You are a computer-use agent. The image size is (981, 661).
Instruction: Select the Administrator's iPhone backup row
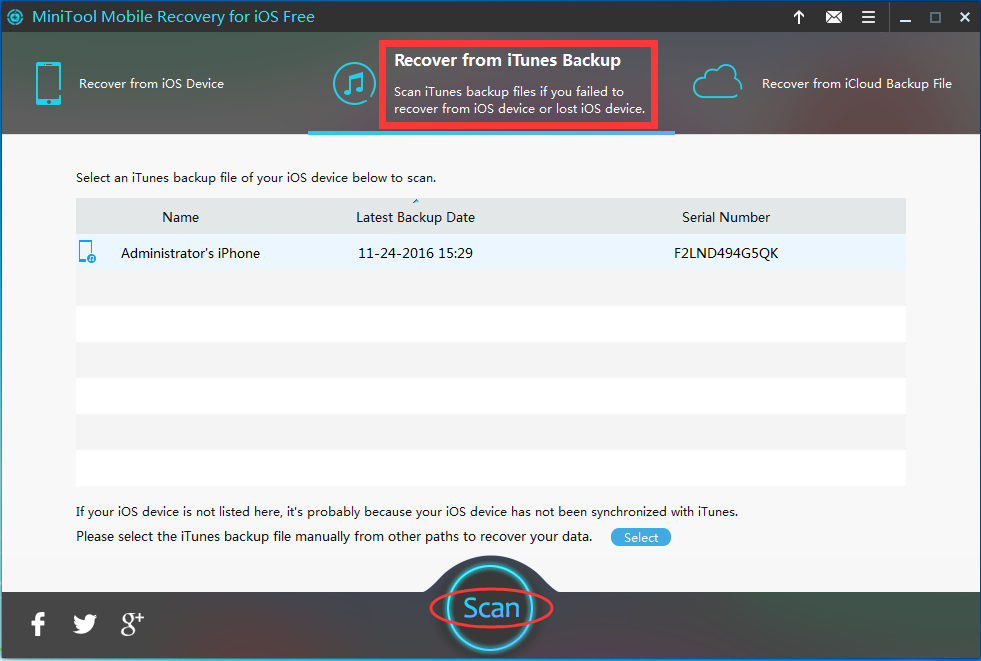pyautogui.click(x=490, y=253)
